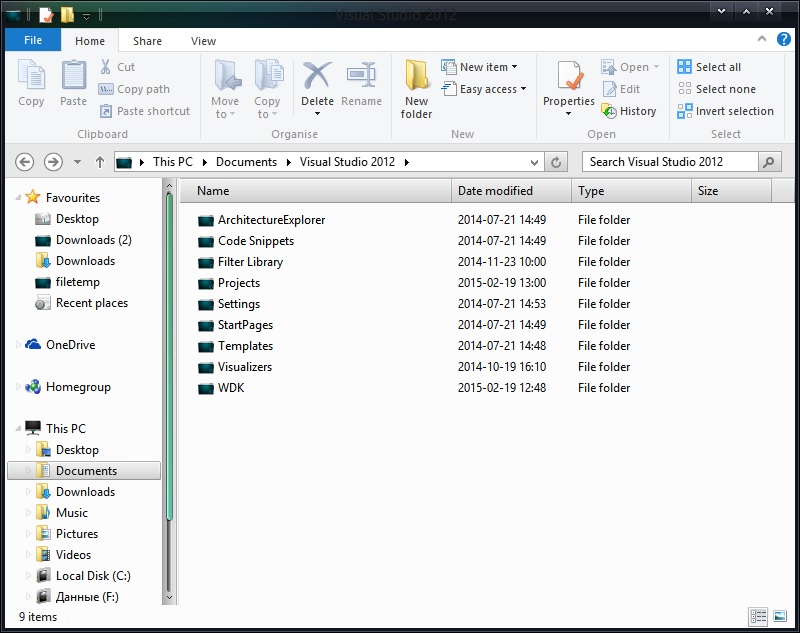
Task: Click the search magnifier icon
Action: (x=769, y=162)
